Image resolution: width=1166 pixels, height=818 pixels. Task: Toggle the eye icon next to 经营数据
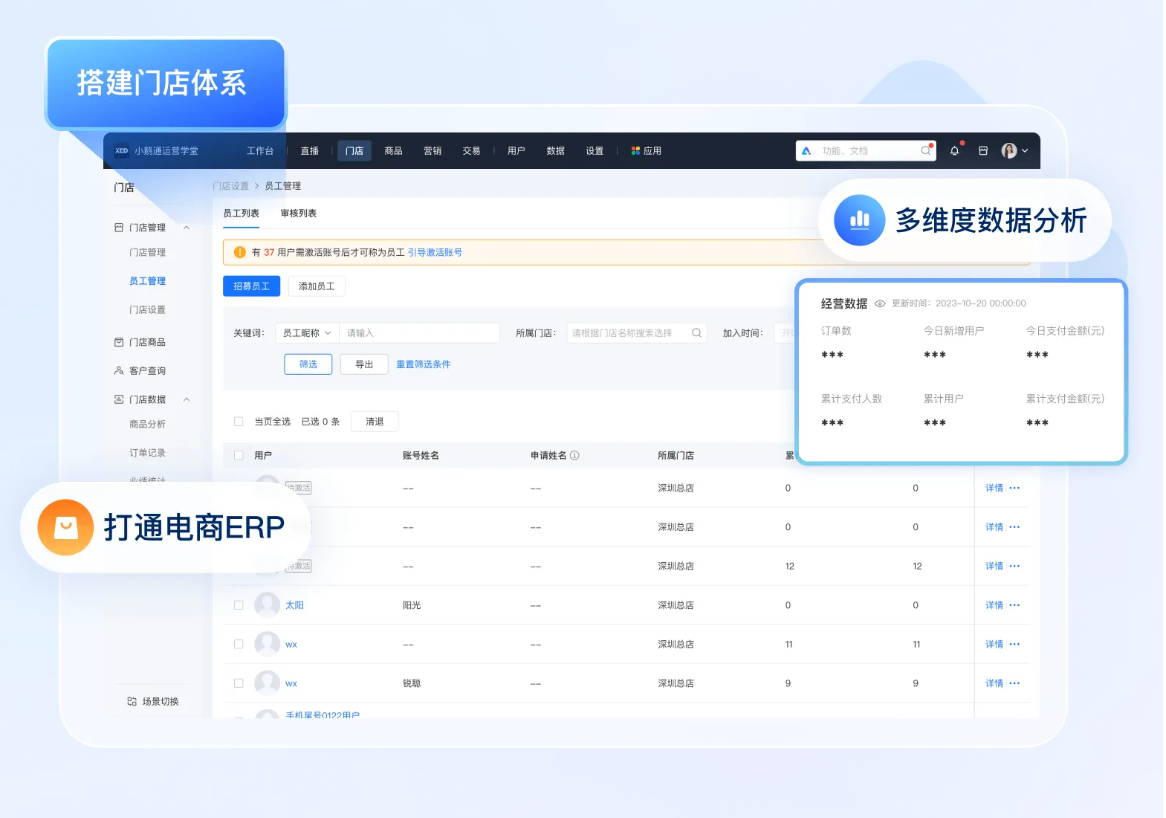tap(881, 303)
